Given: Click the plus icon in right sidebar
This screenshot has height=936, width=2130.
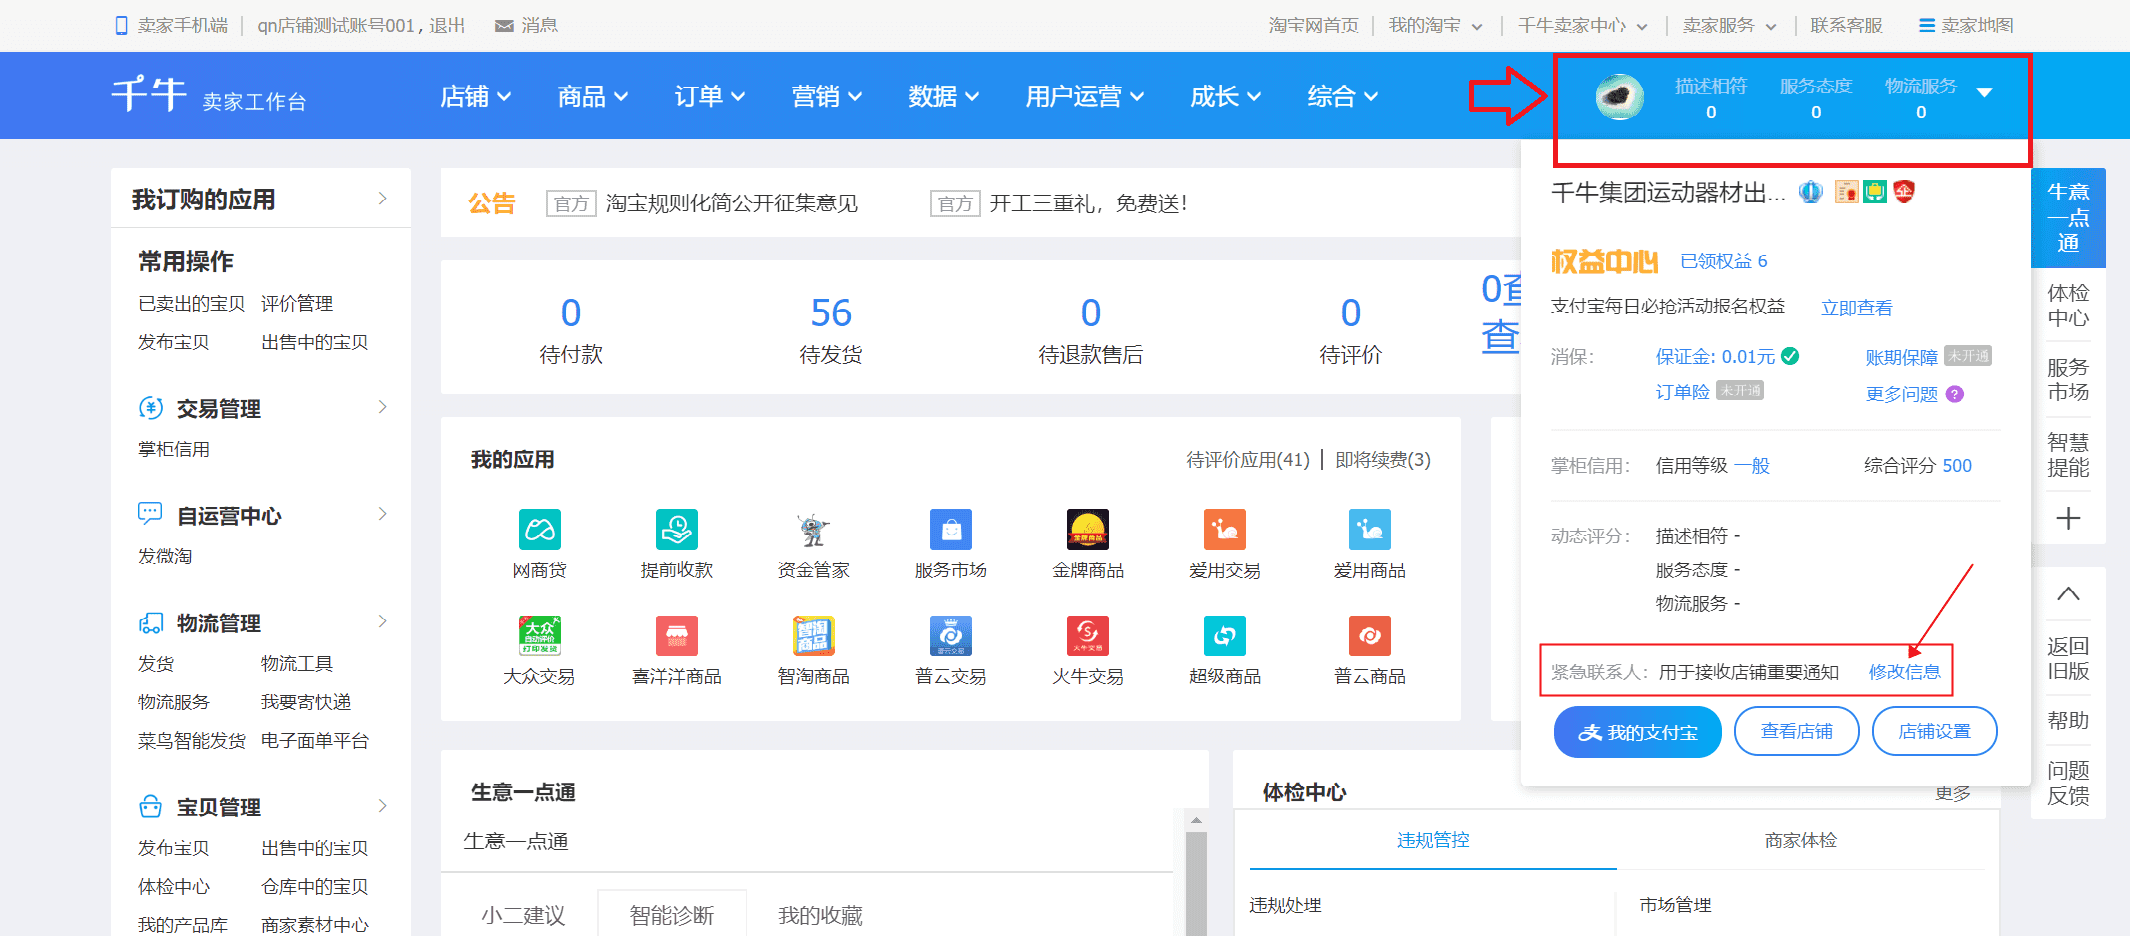Looking at the screenshot, I should (2068, 518).
